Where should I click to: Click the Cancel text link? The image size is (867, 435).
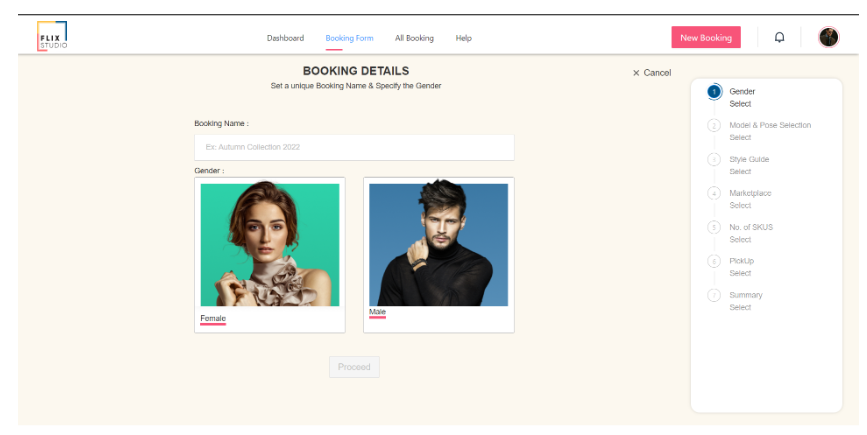coord(657,73)
